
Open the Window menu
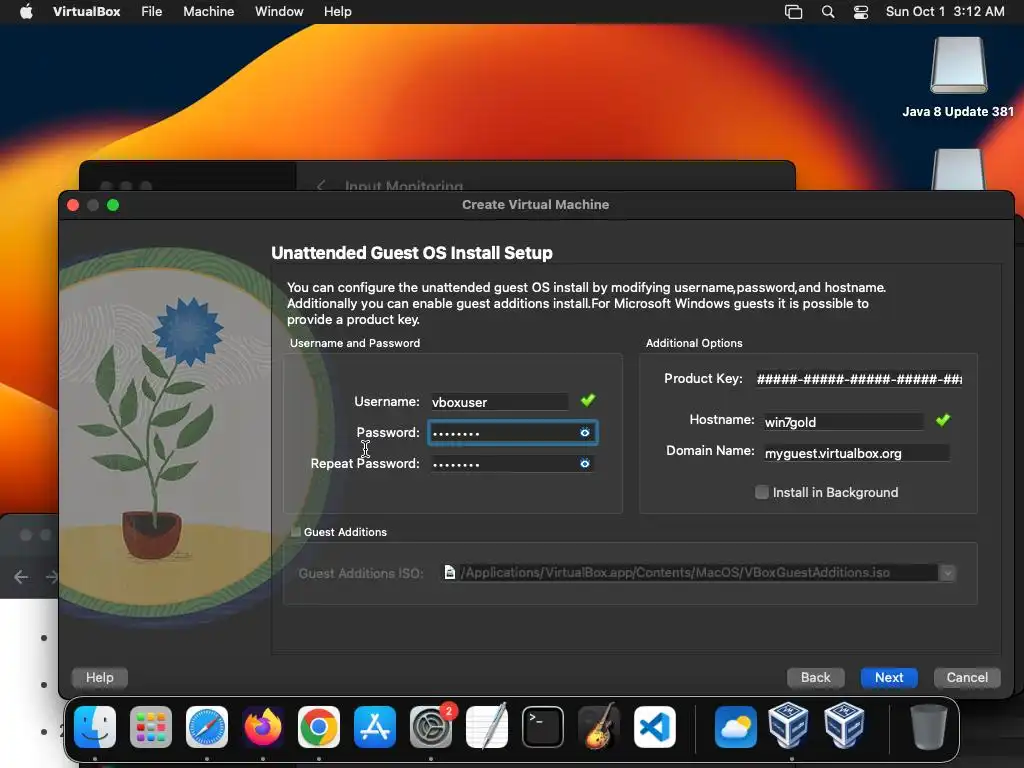point(279,12)
